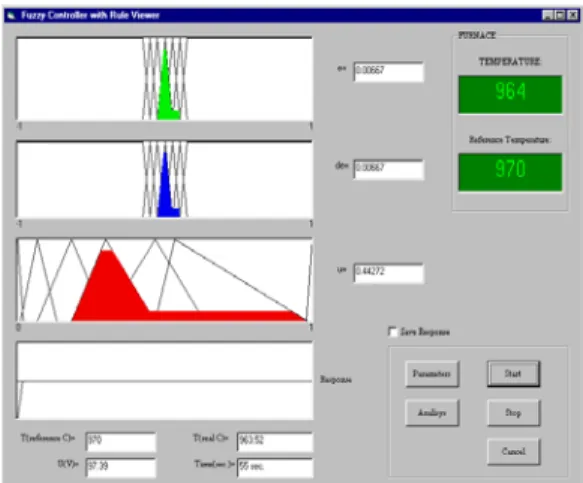Minimize the Fuzzy Controller window
The height and width of the screenshot is (483, 583).
pyautogui.click(x=547, y=15)
